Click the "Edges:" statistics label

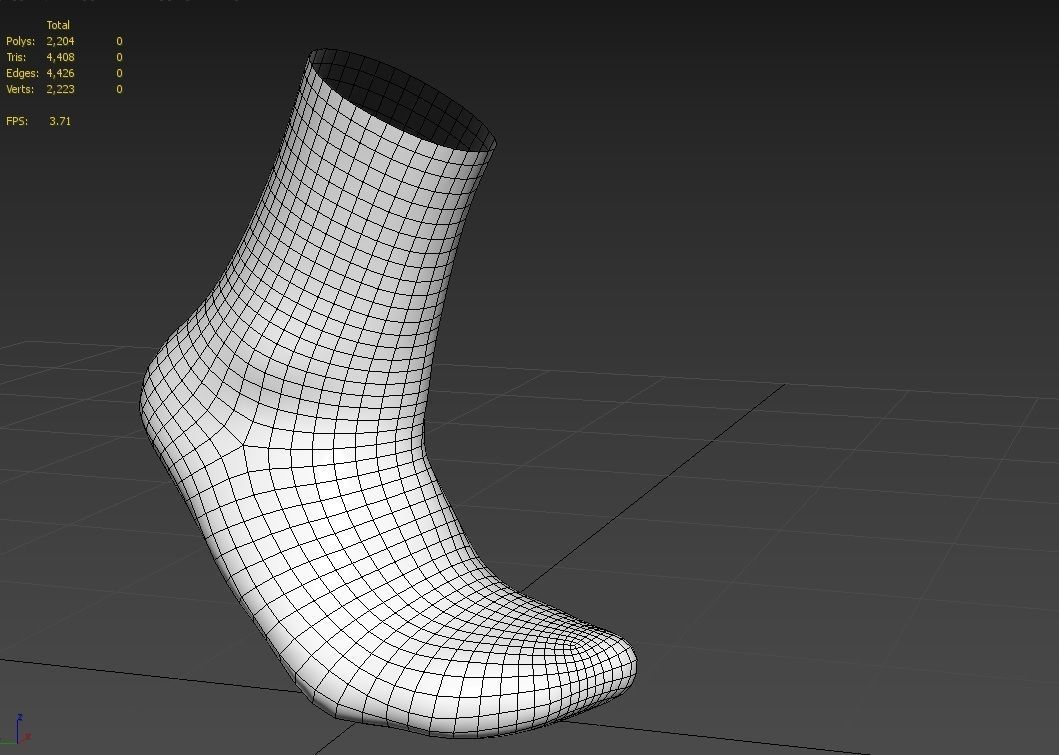pos(22,73)
